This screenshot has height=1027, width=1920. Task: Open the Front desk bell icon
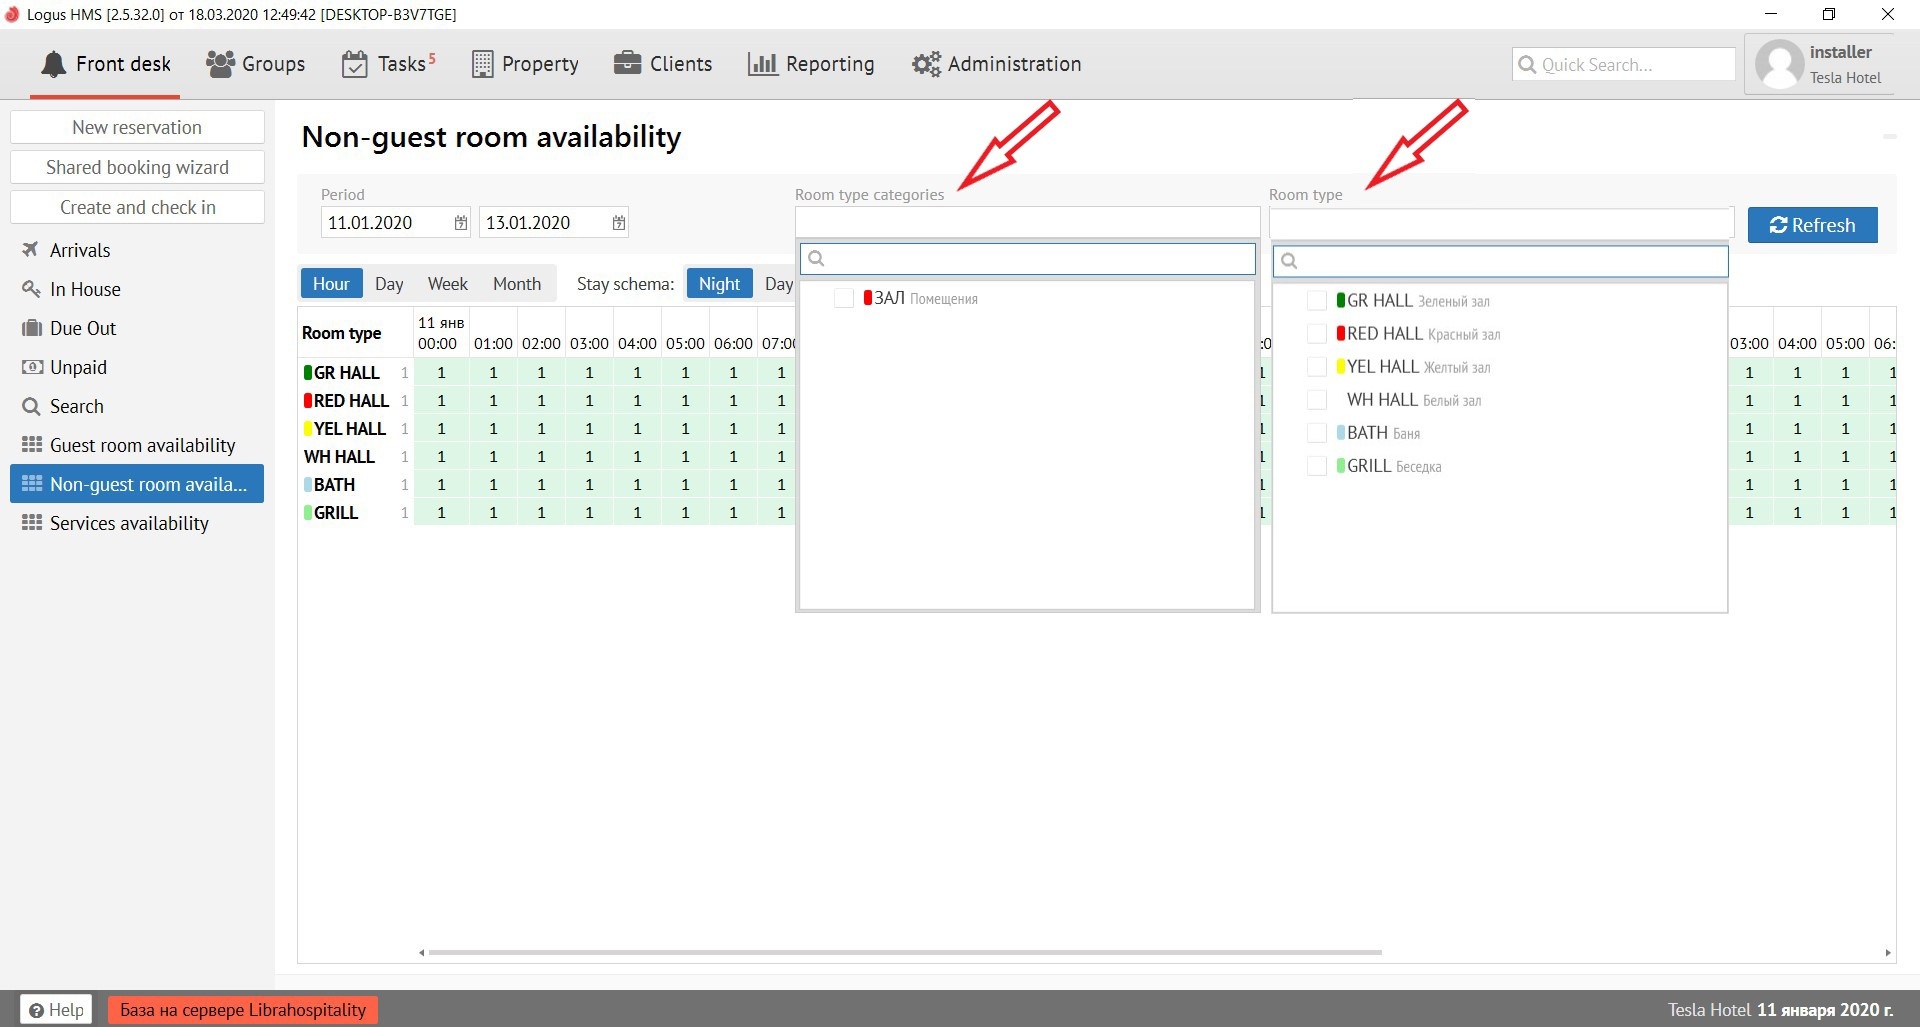pyautogui.click(x=53, y=64)
